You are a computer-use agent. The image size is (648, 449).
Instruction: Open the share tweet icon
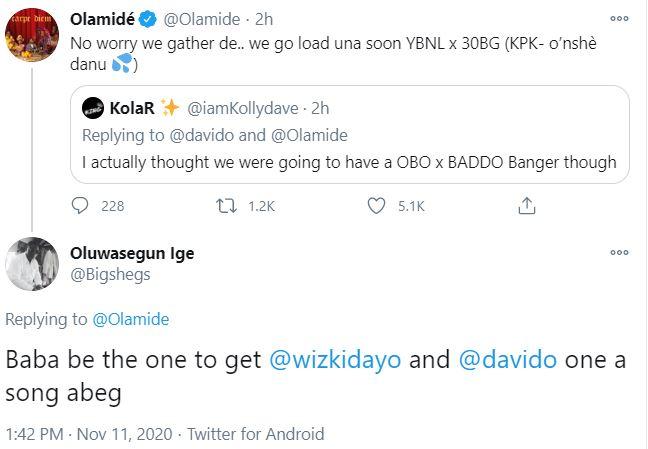(x=525, y=206)
